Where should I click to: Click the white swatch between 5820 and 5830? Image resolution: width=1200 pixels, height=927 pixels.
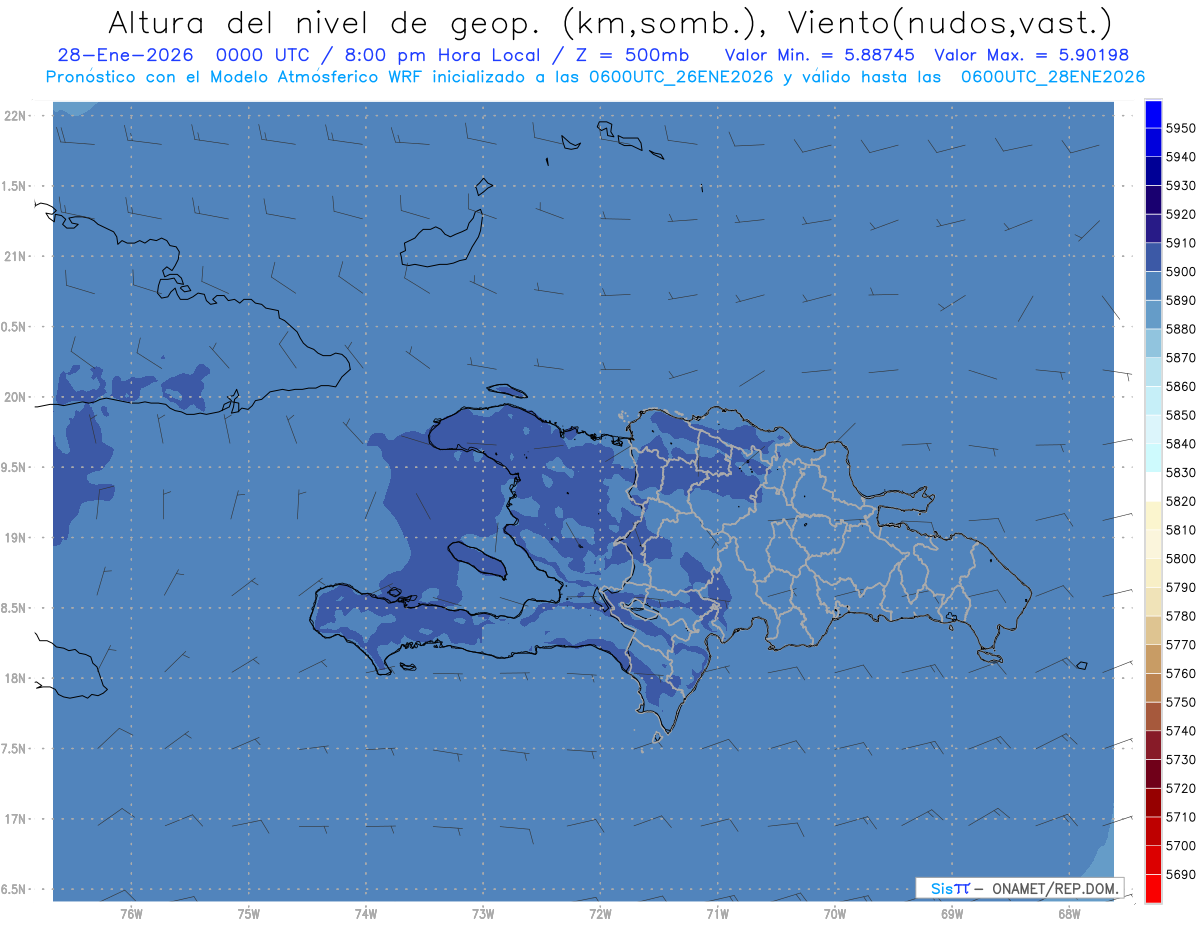point(1152,486)
